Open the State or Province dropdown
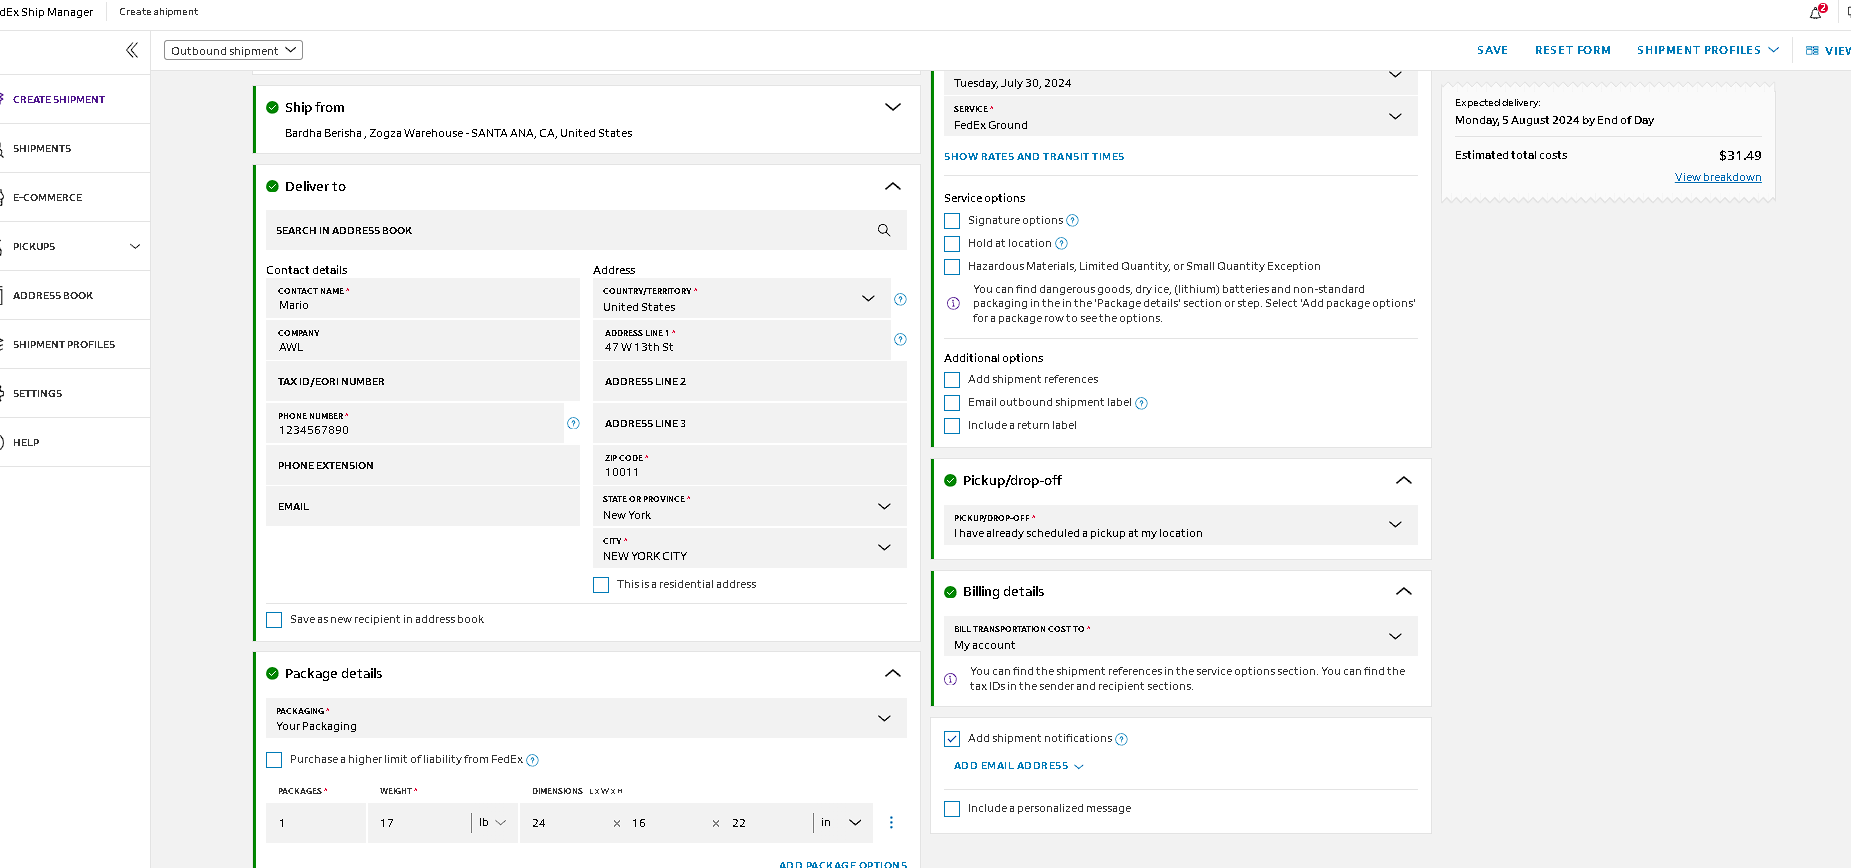The image size is (1851, 868). coord(749,507)
